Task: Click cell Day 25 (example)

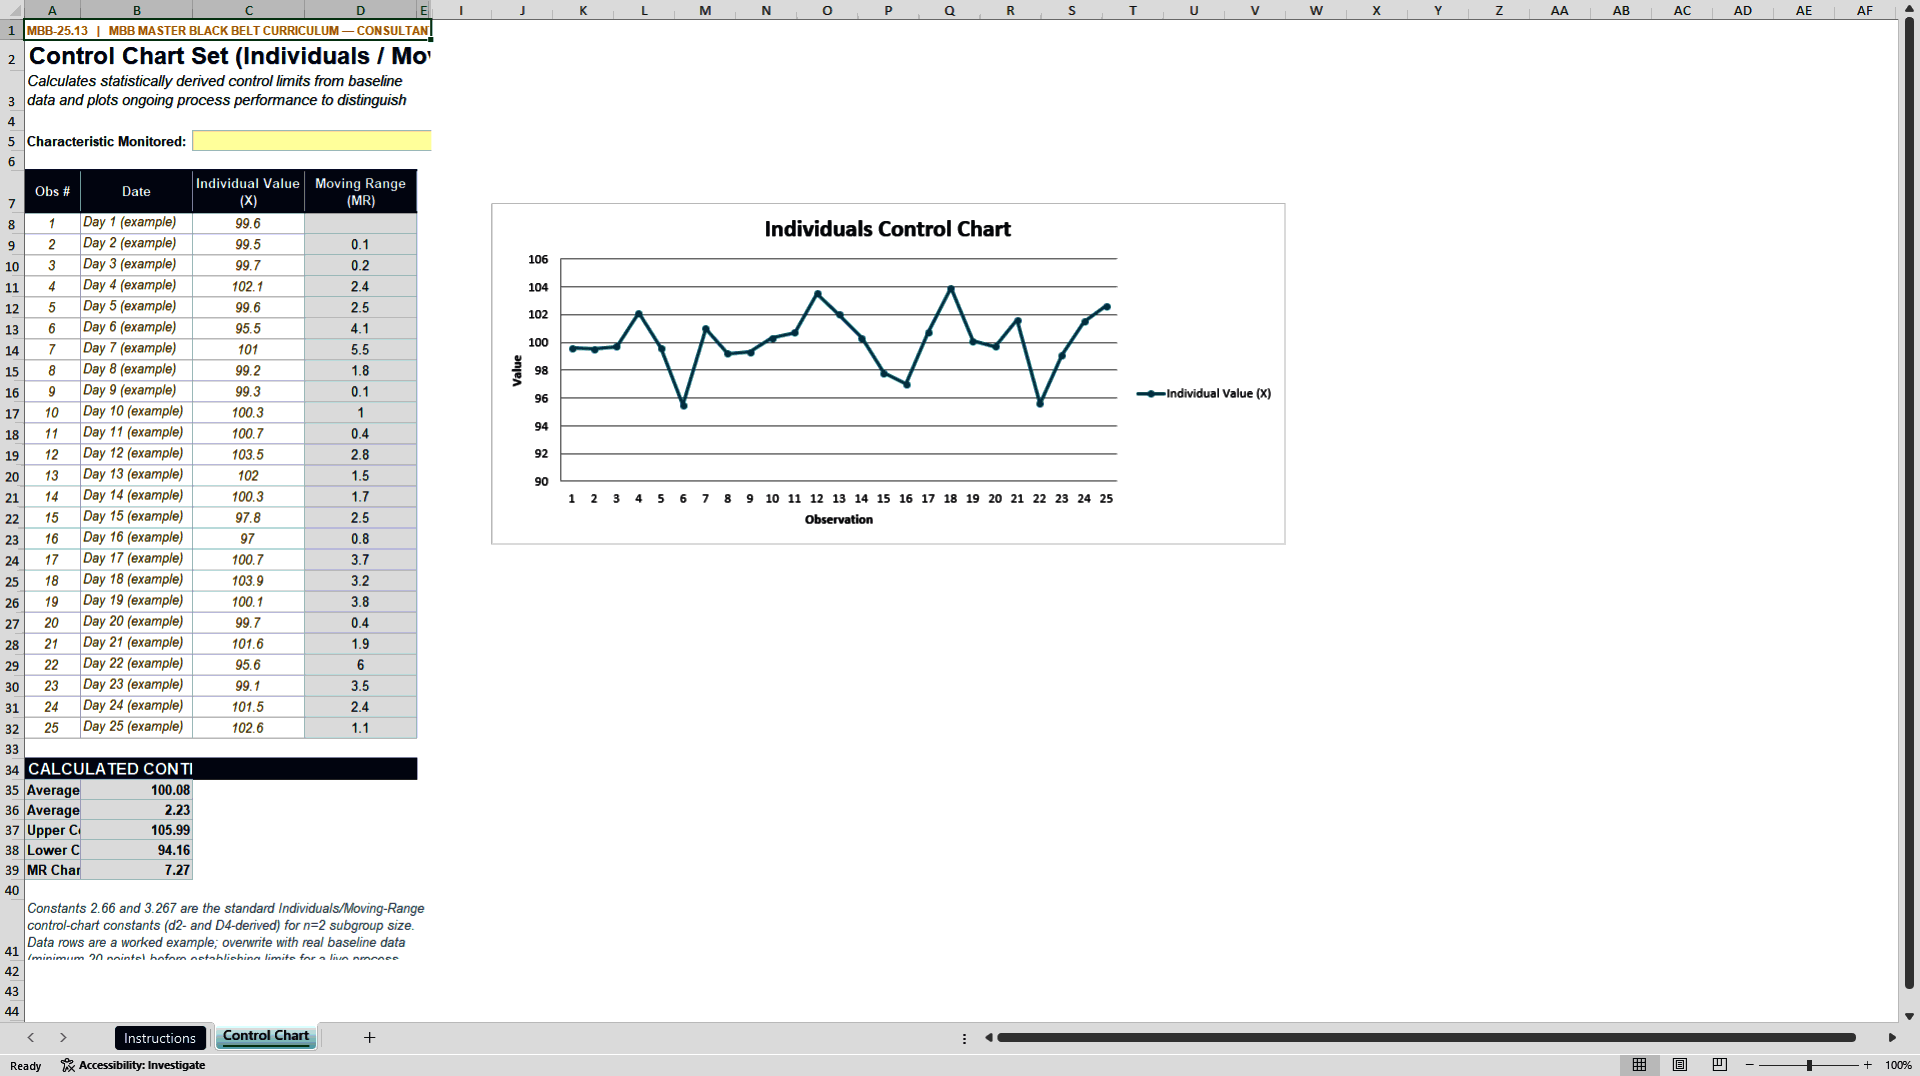Action: click(136, 727)
